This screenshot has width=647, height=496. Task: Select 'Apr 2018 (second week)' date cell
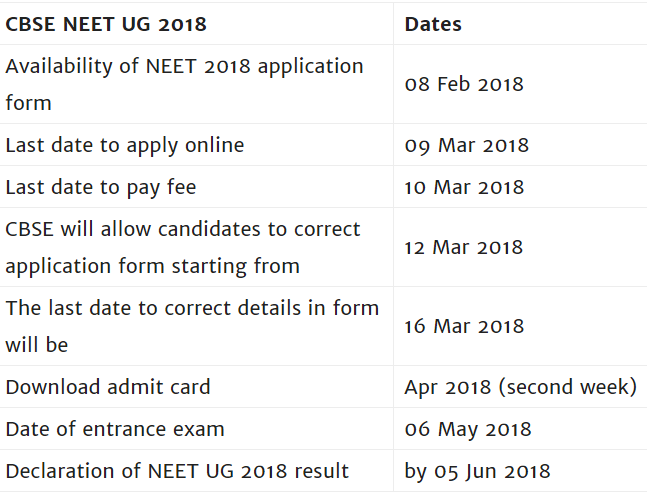520,387
